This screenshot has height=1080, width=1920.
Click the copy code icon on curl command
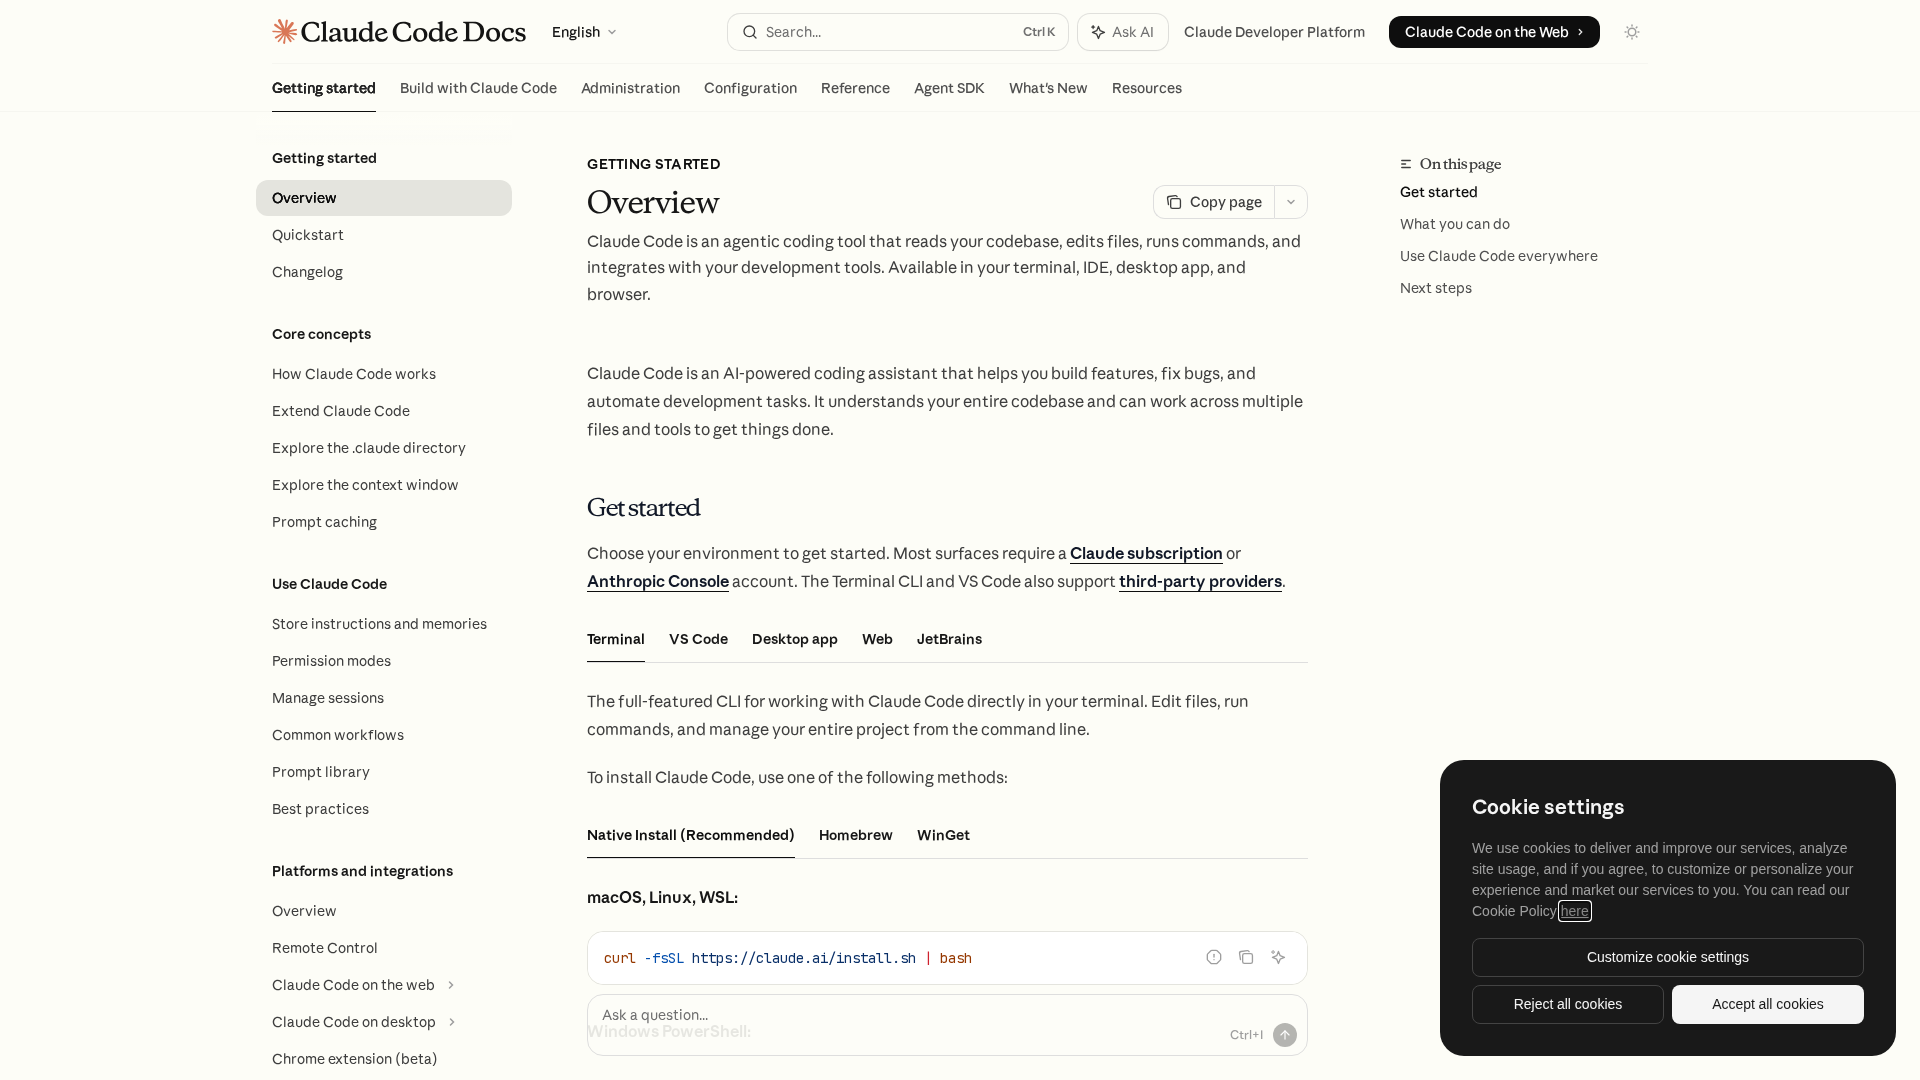coord(1246,957)
